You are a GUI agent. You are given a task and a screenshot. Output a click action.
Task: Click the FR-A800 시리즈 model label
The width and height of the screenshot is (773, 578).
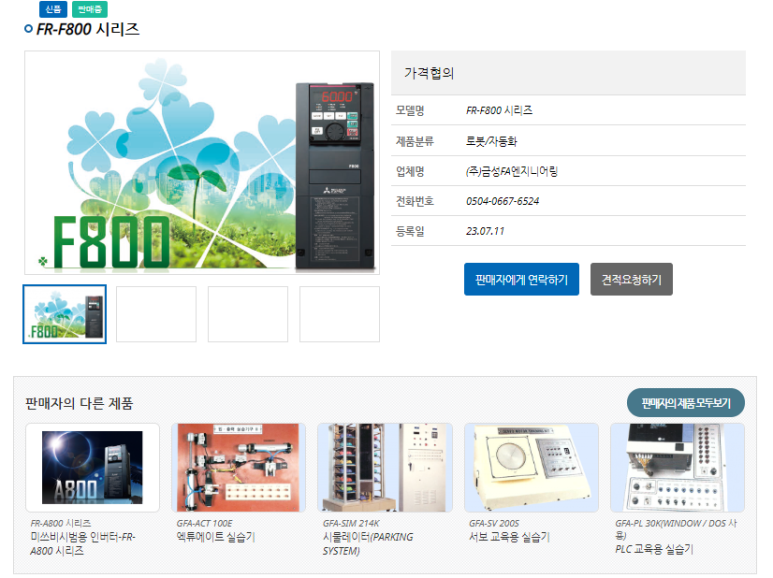[61, 523]
